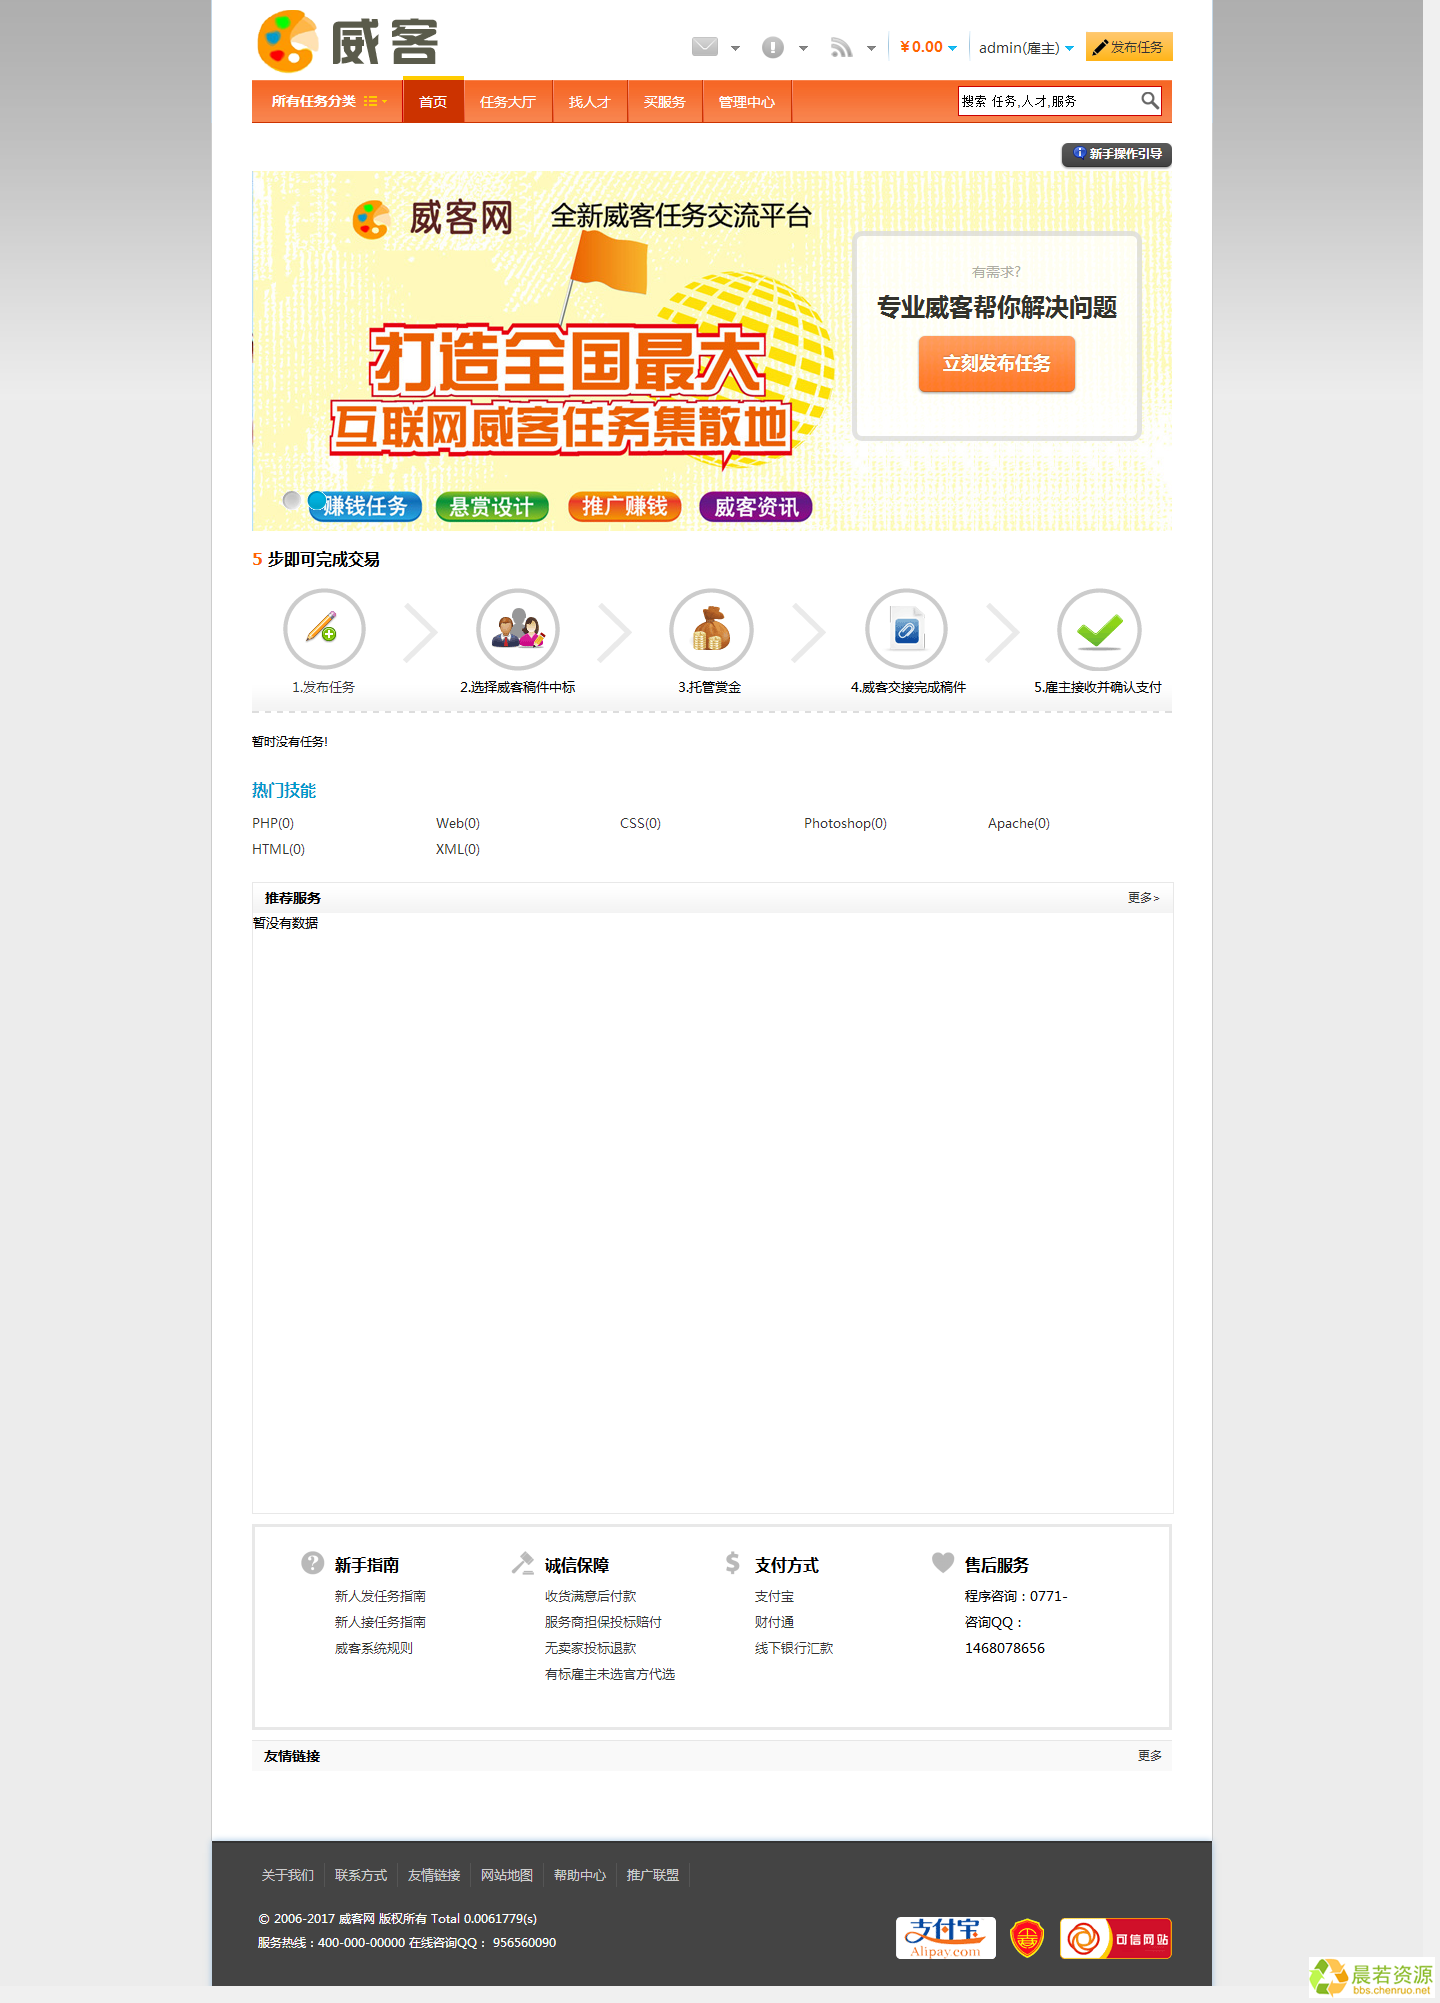Go to the 任务大厅 tab
Image resolution: width=1440 pixels, height=2003 pixels.
pos(507,102)
